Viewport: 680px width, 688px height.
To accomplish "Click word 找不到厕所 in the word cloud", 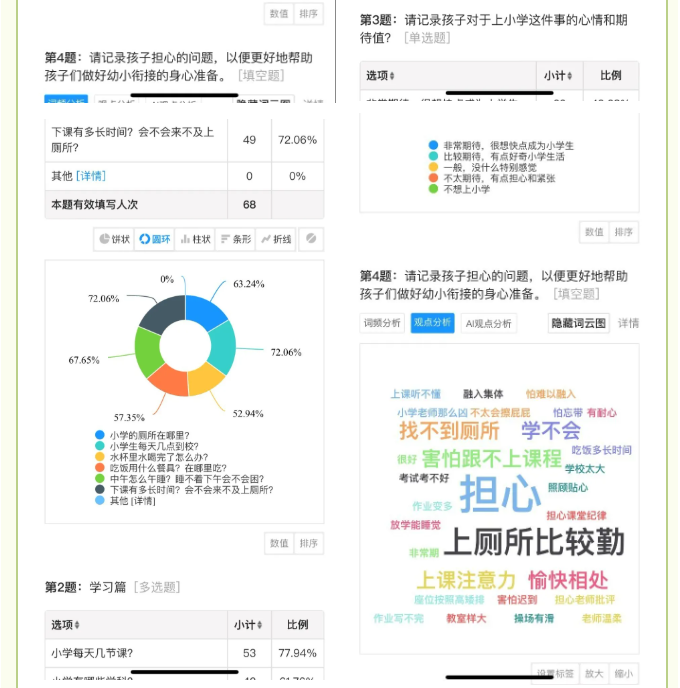I will (x=449, y=430).
